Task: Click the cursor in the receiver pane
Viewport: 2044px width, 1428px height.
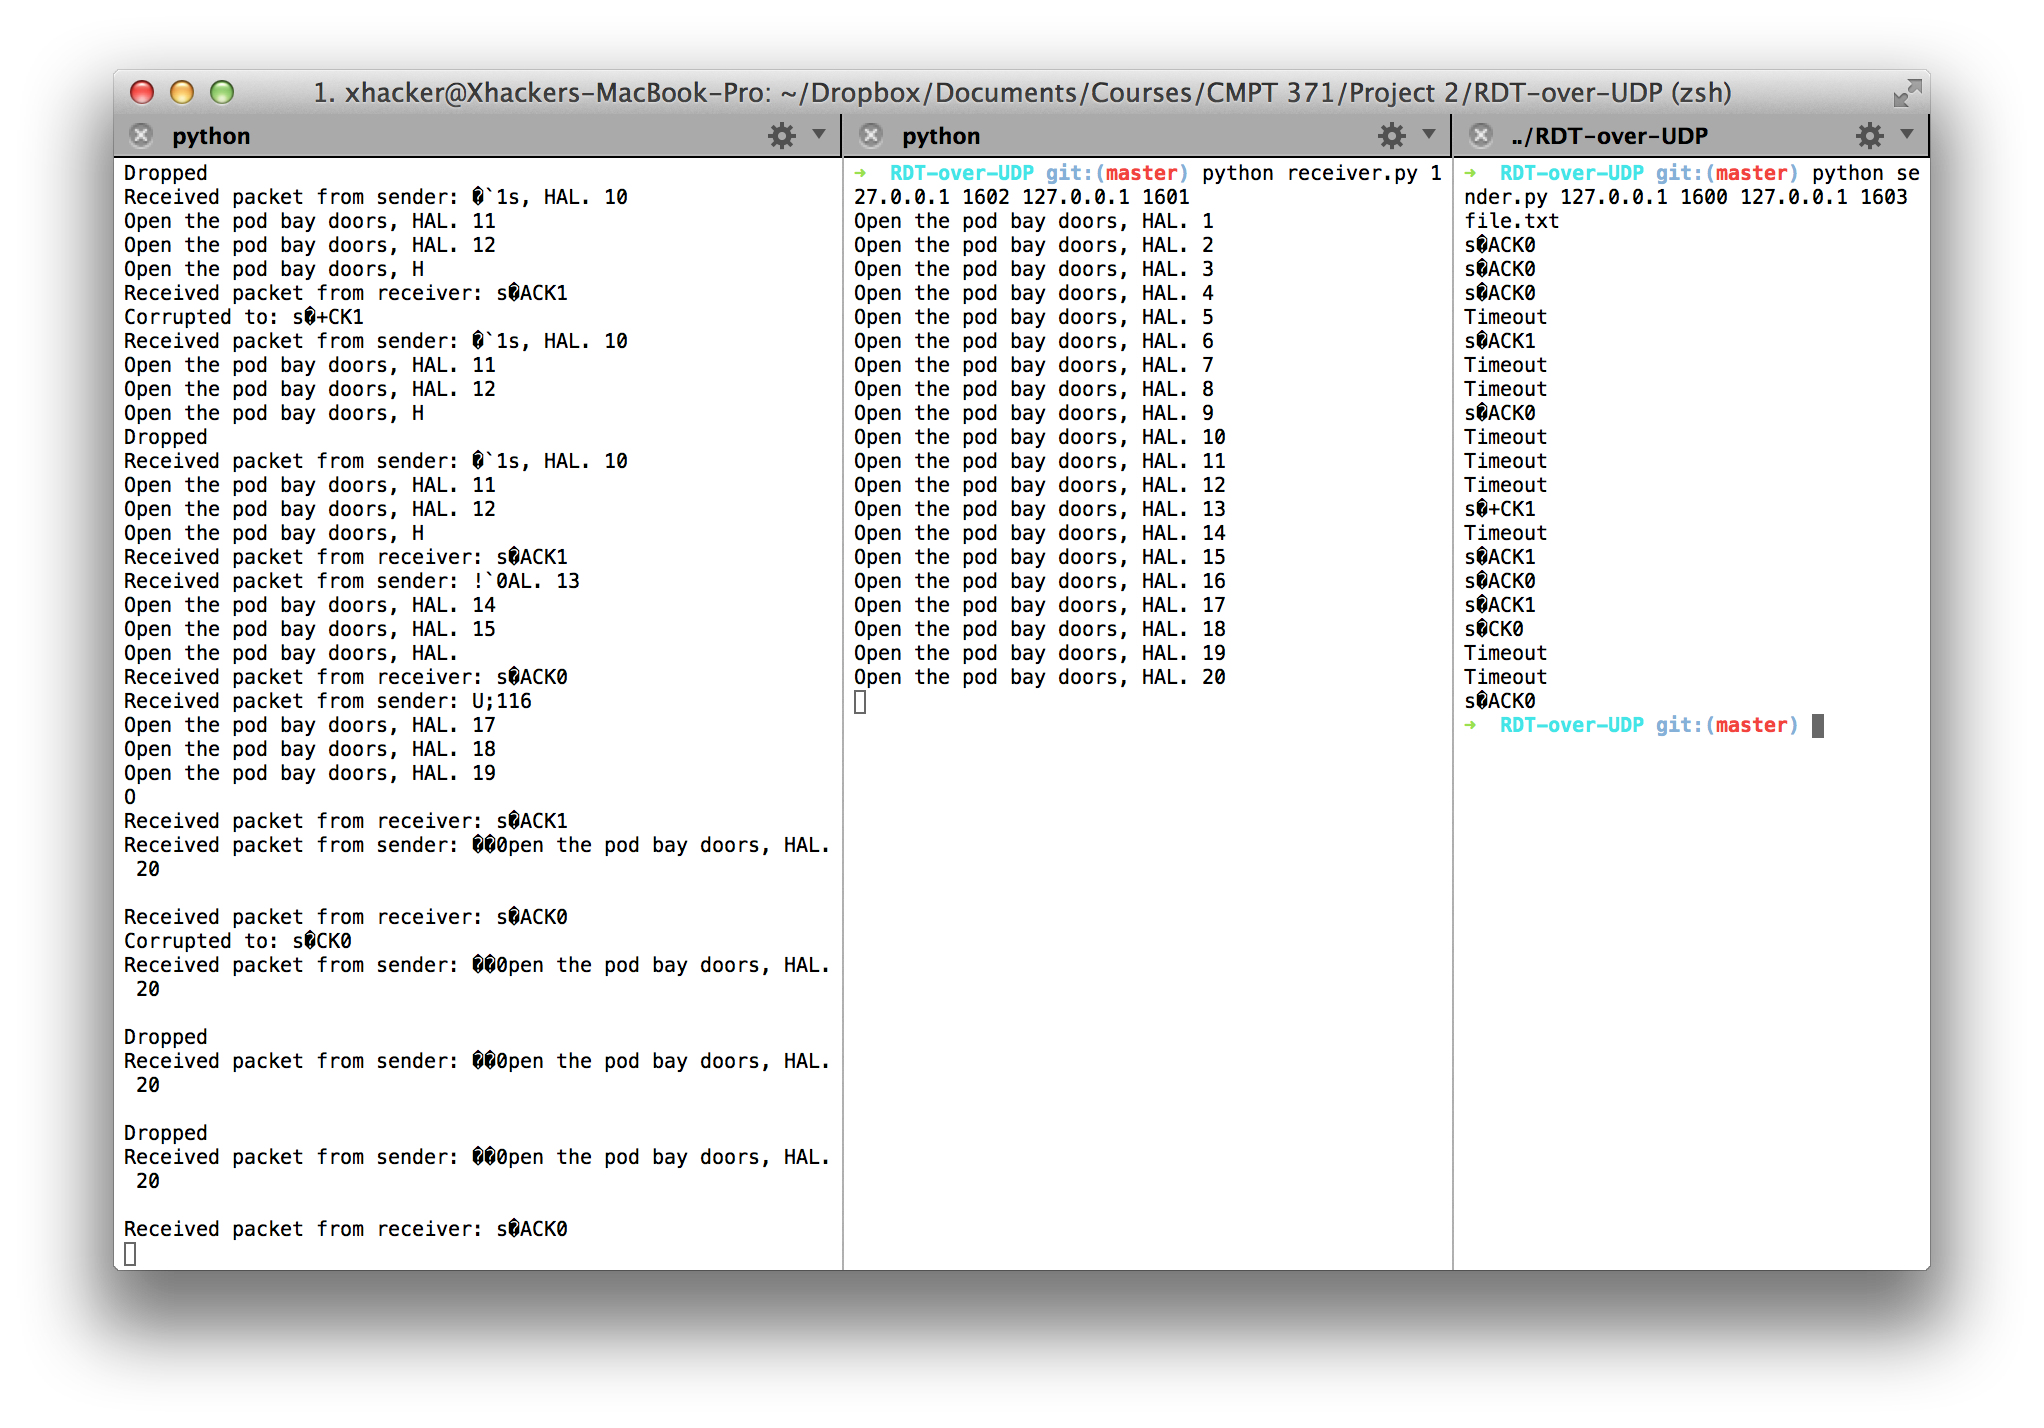Action: (860, 702)
